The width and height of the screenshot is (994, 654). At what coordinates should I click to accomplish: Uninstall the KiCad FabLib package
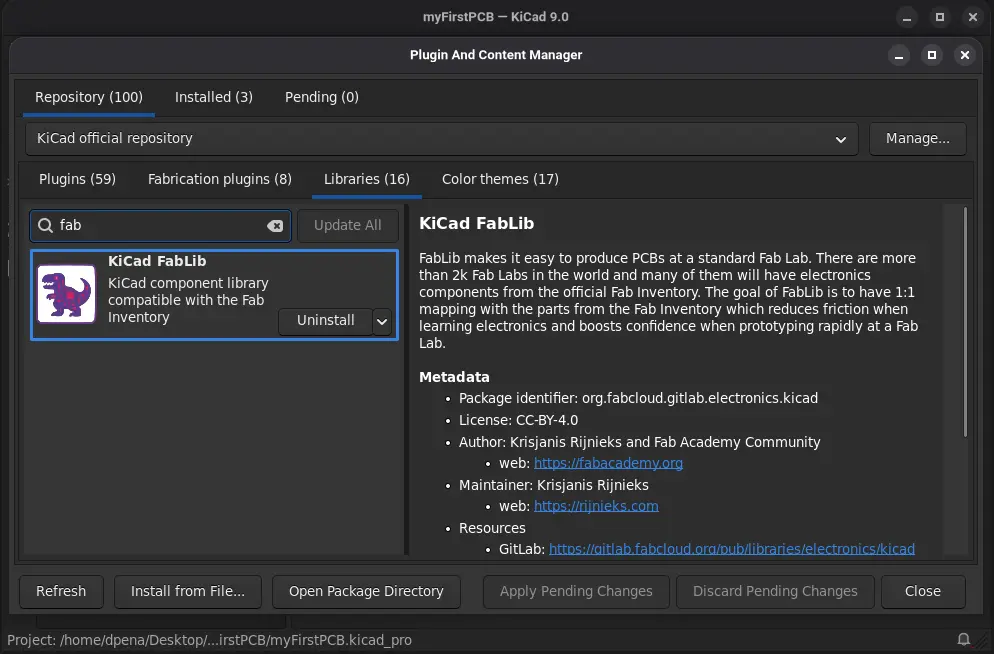coord(325,321)
